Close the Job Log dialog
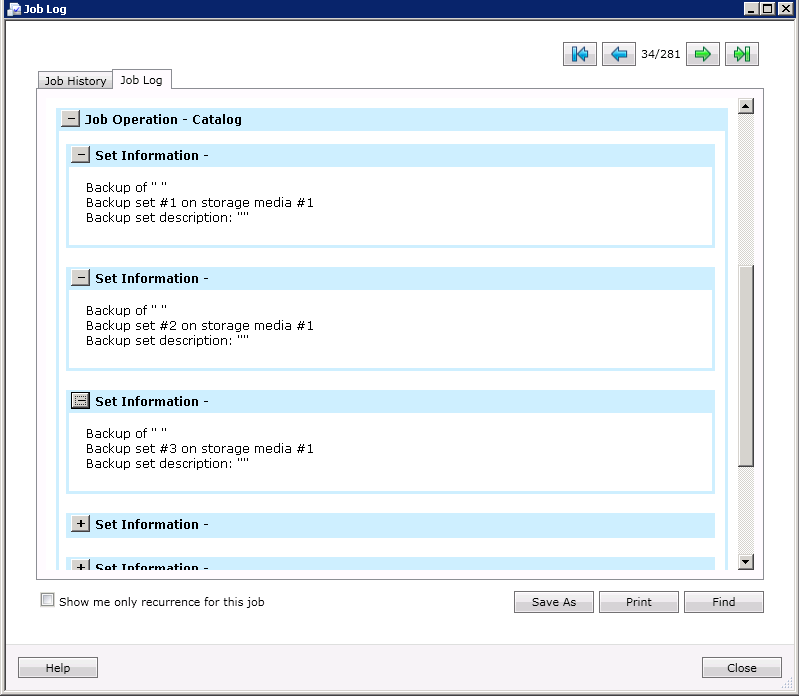800x696 pixels. [741, 667]
